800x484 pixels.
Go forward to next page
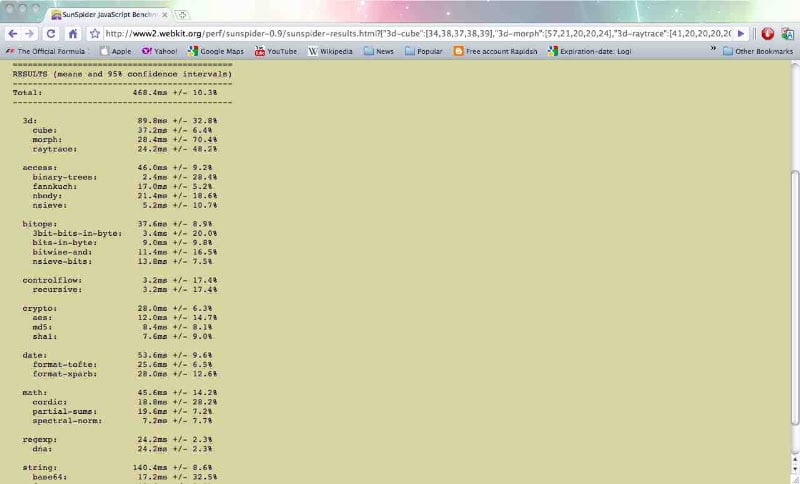(x=30, y=34)
